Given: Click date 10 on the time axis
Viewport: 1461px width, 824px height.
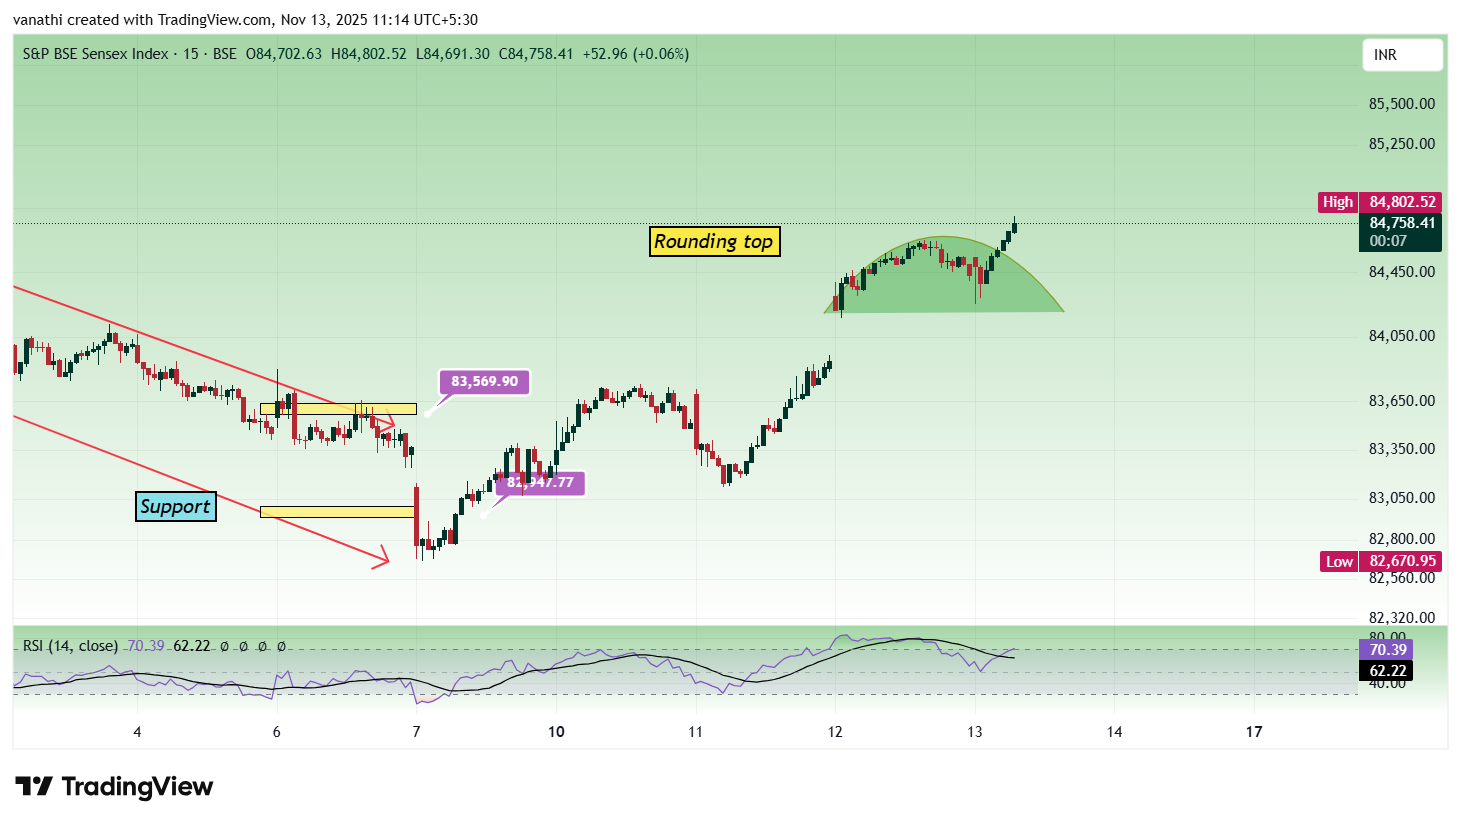Looking at the screenshot, I should coord(556,732).
